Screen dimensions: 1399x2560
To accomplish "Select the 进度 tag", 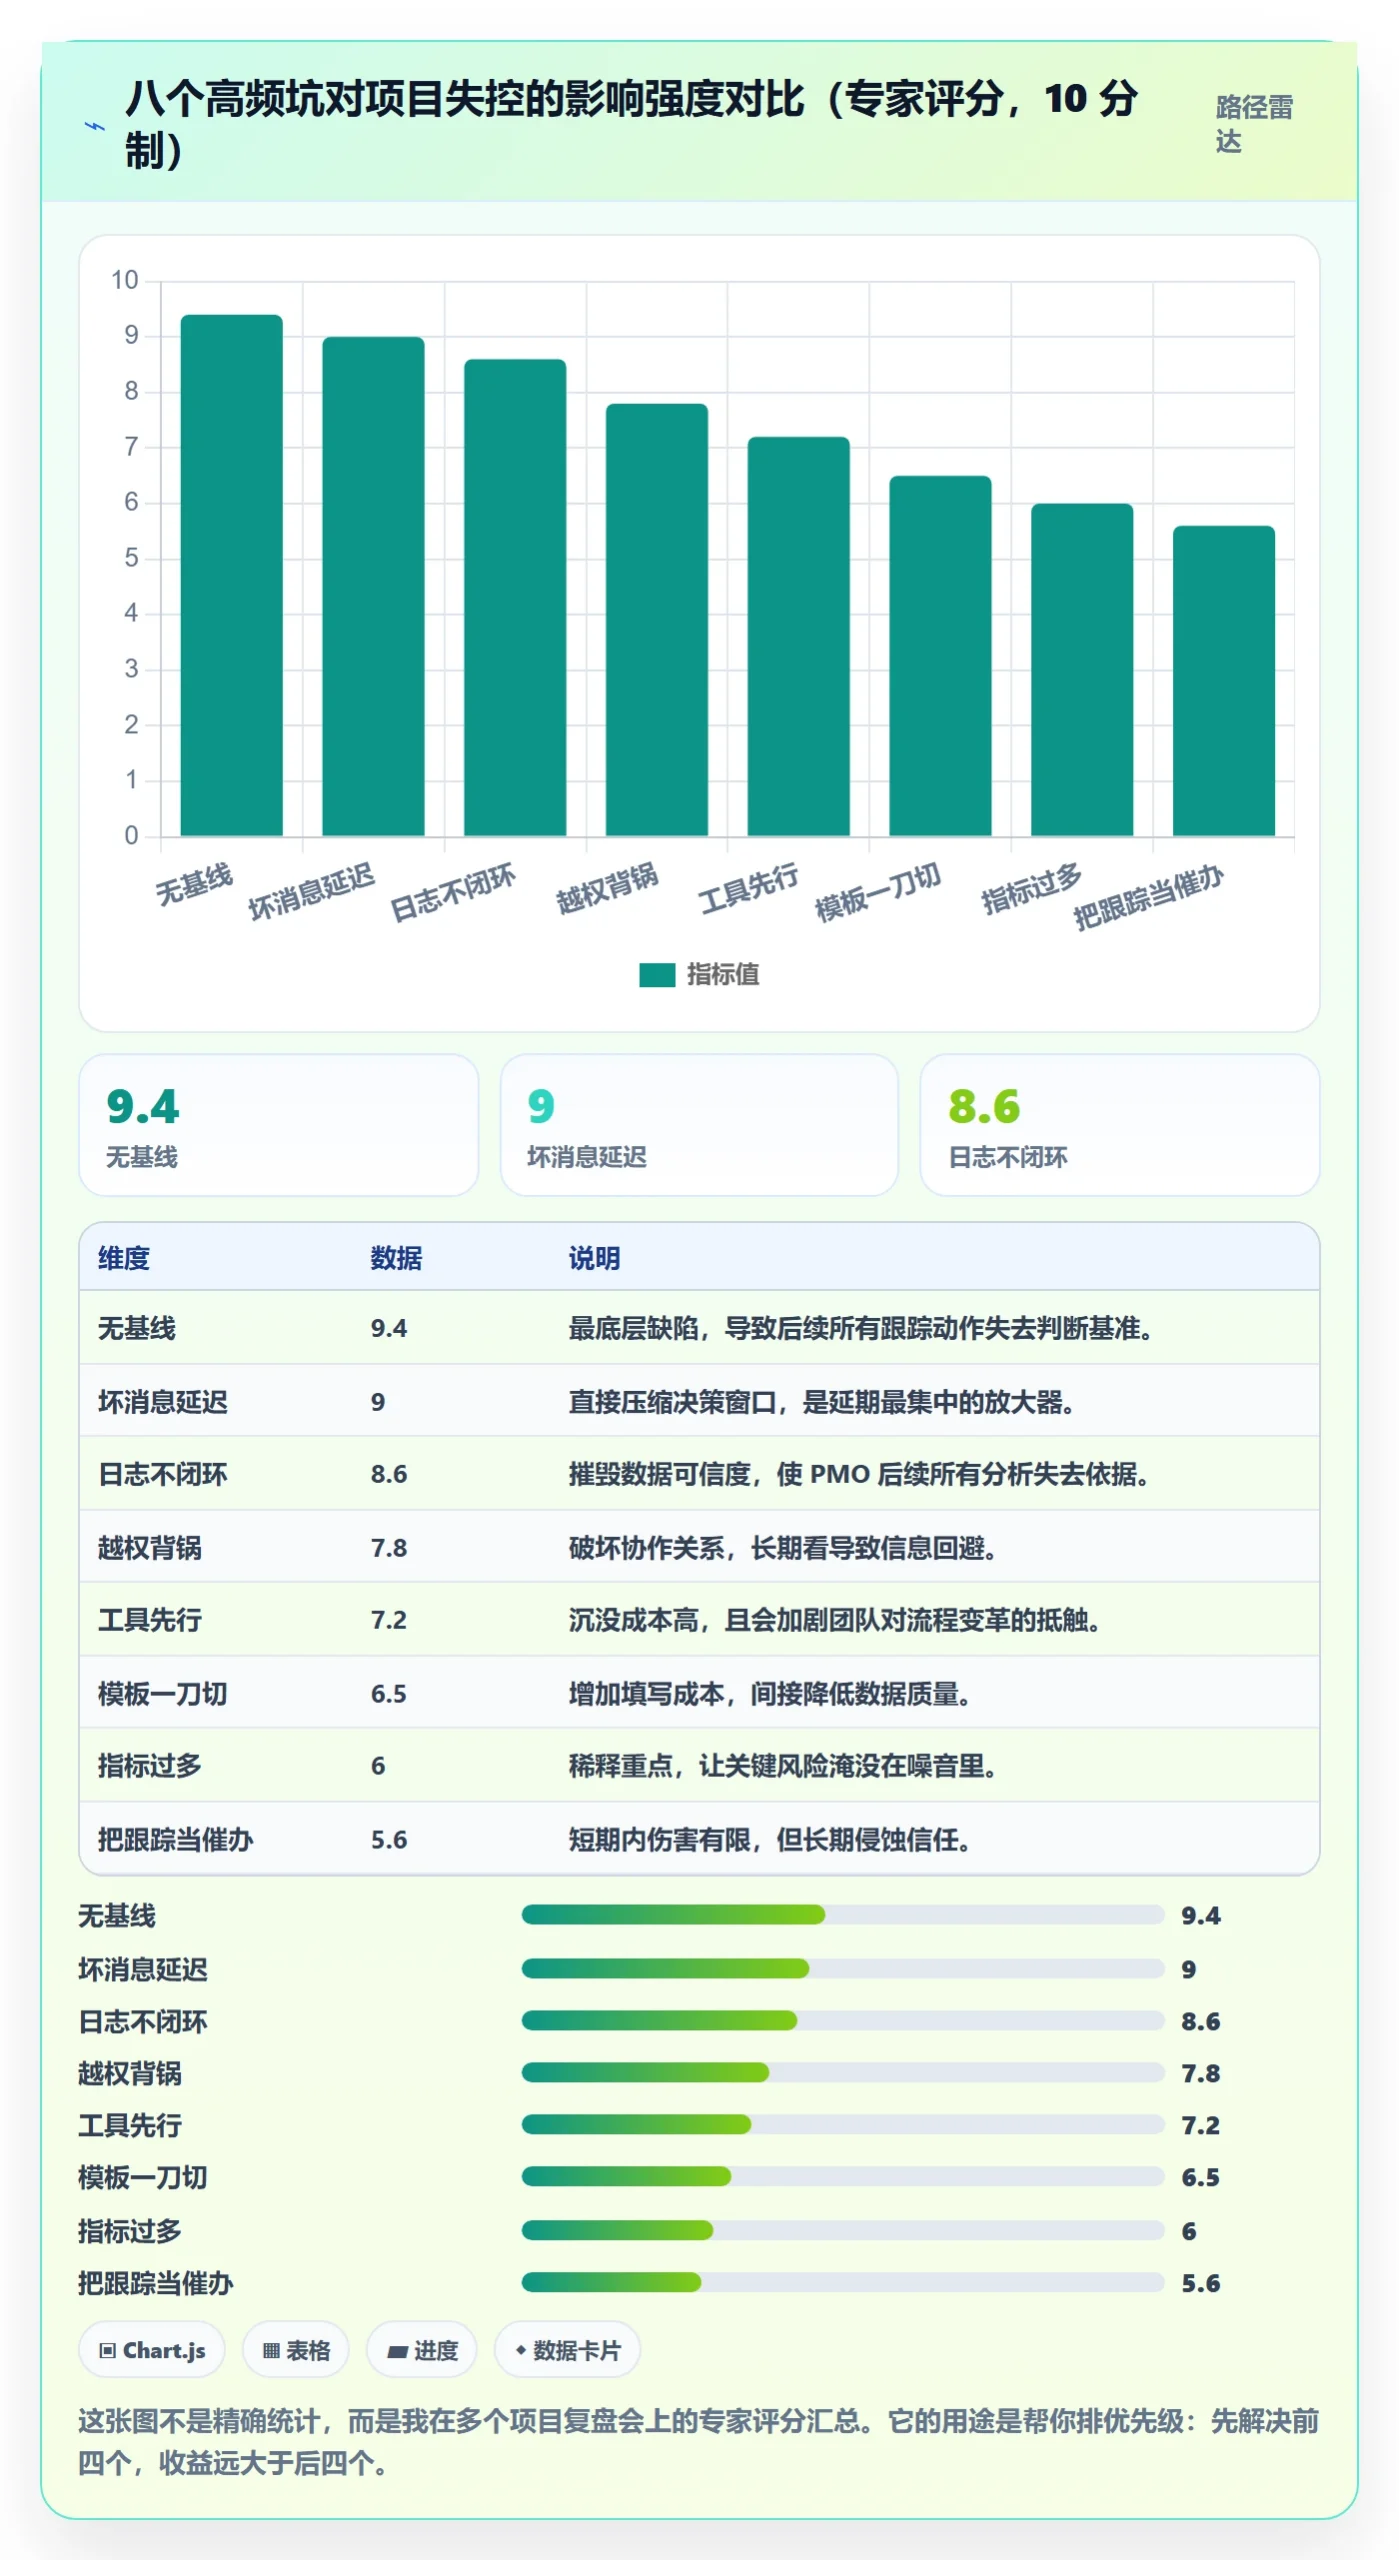I will (x=422, y=2350).
